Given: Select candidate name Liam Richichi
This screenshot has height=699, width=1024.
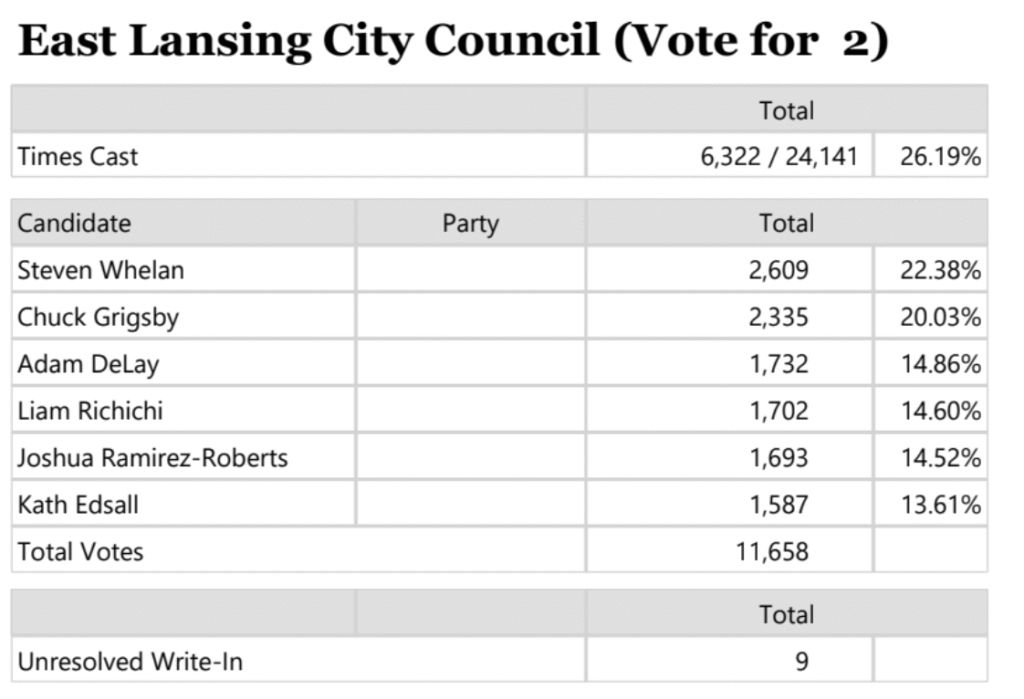Looking at the screenshot, I should 90,411.
